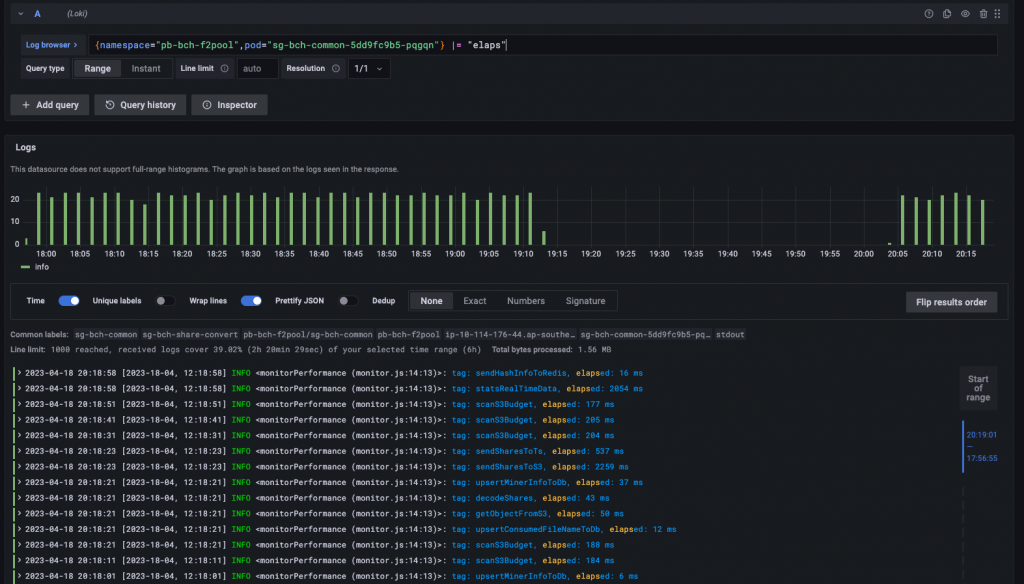Show Line limit info tooltip icon

[225, 69]
